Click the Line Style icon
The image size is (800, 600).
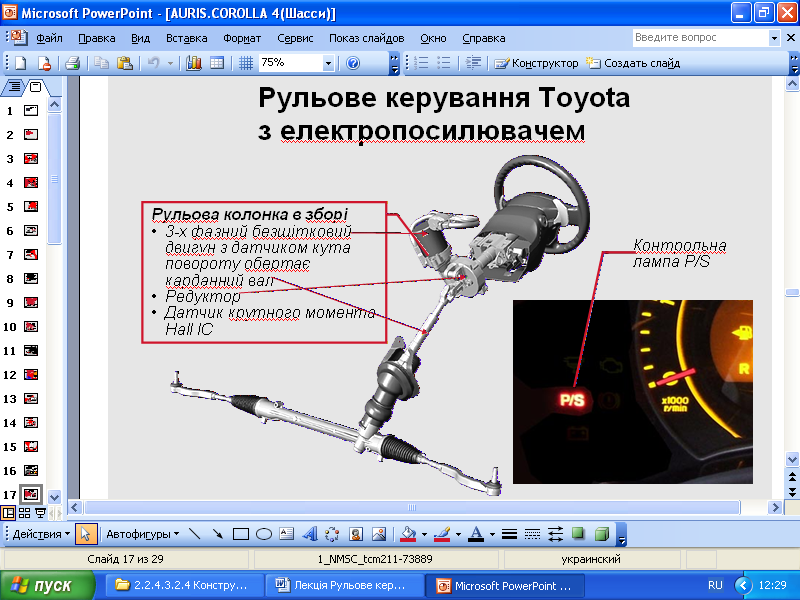pos(509,534)
